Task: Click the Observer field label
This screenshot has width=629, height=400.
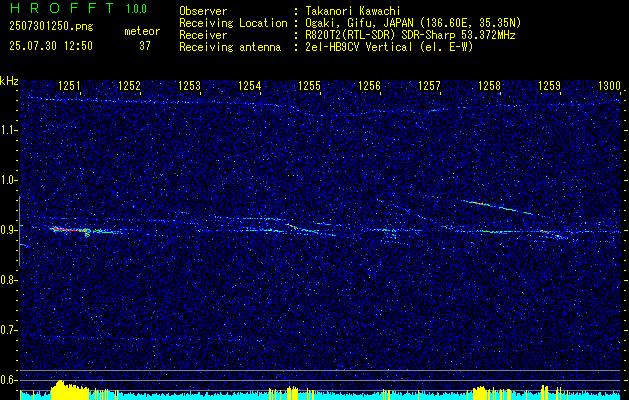Action: coord(203,11)
